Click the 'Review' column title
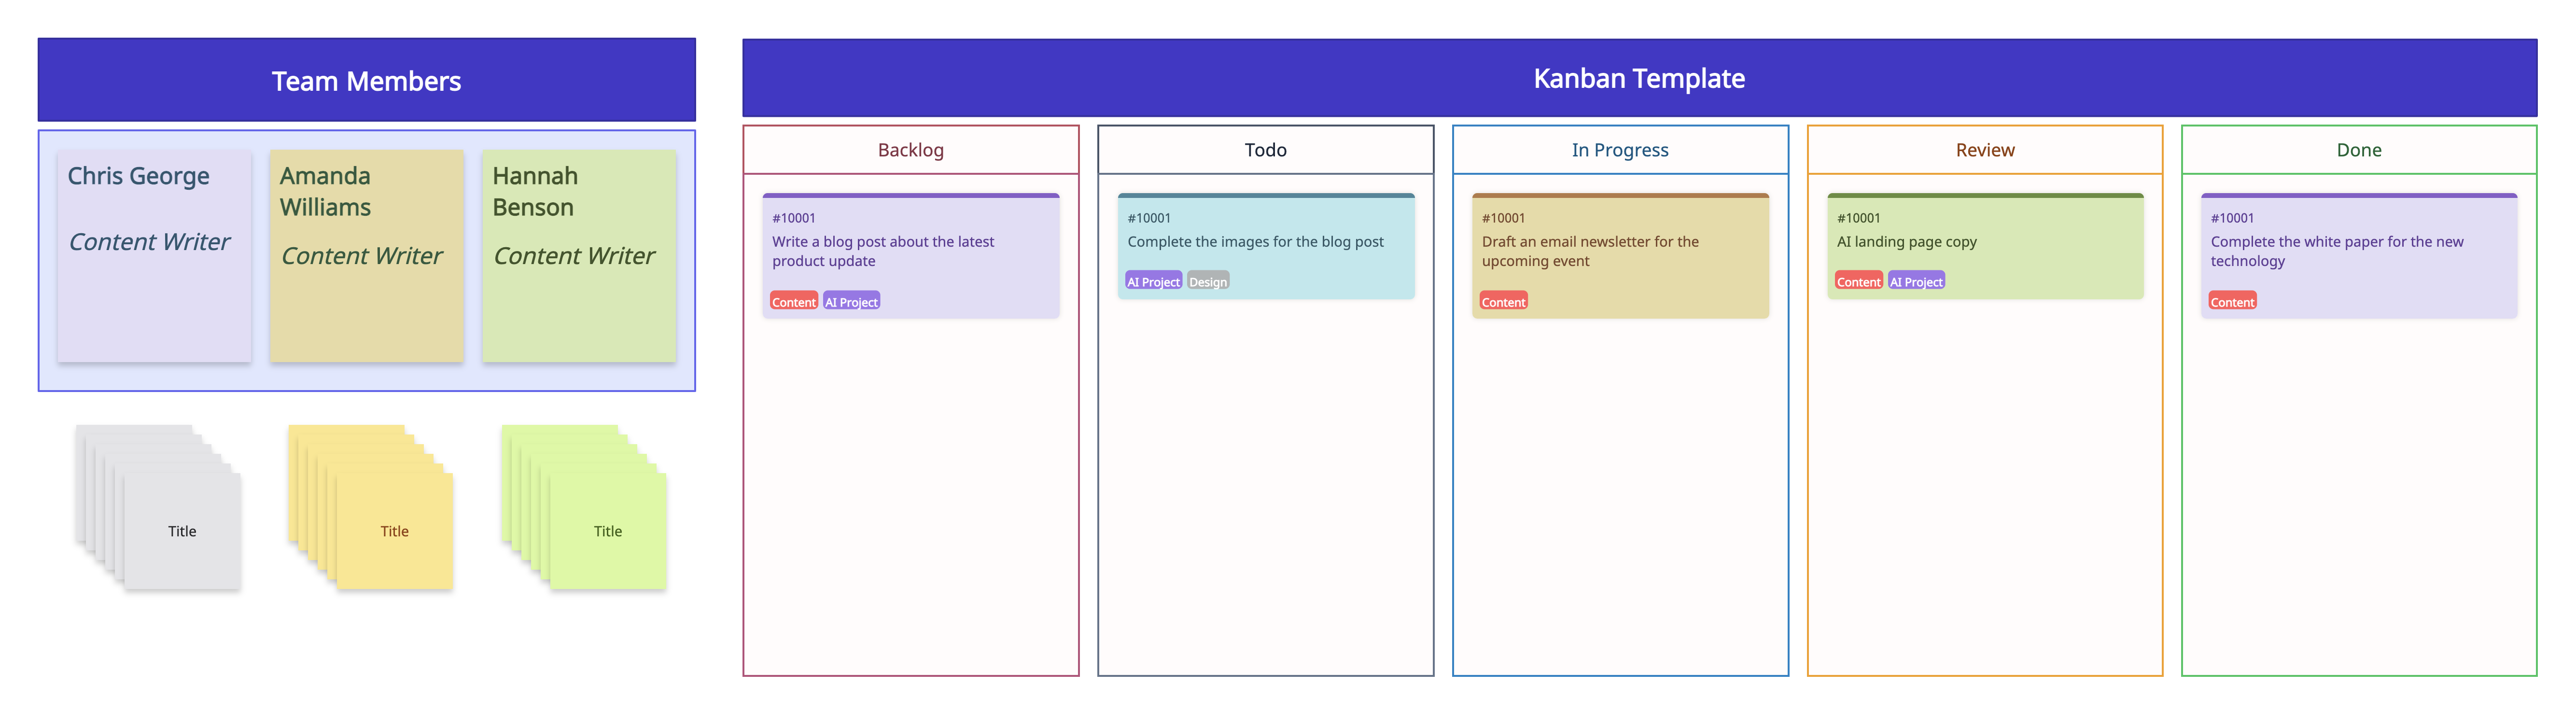The image size is (2576, 715). click(x=1985, y=149)
